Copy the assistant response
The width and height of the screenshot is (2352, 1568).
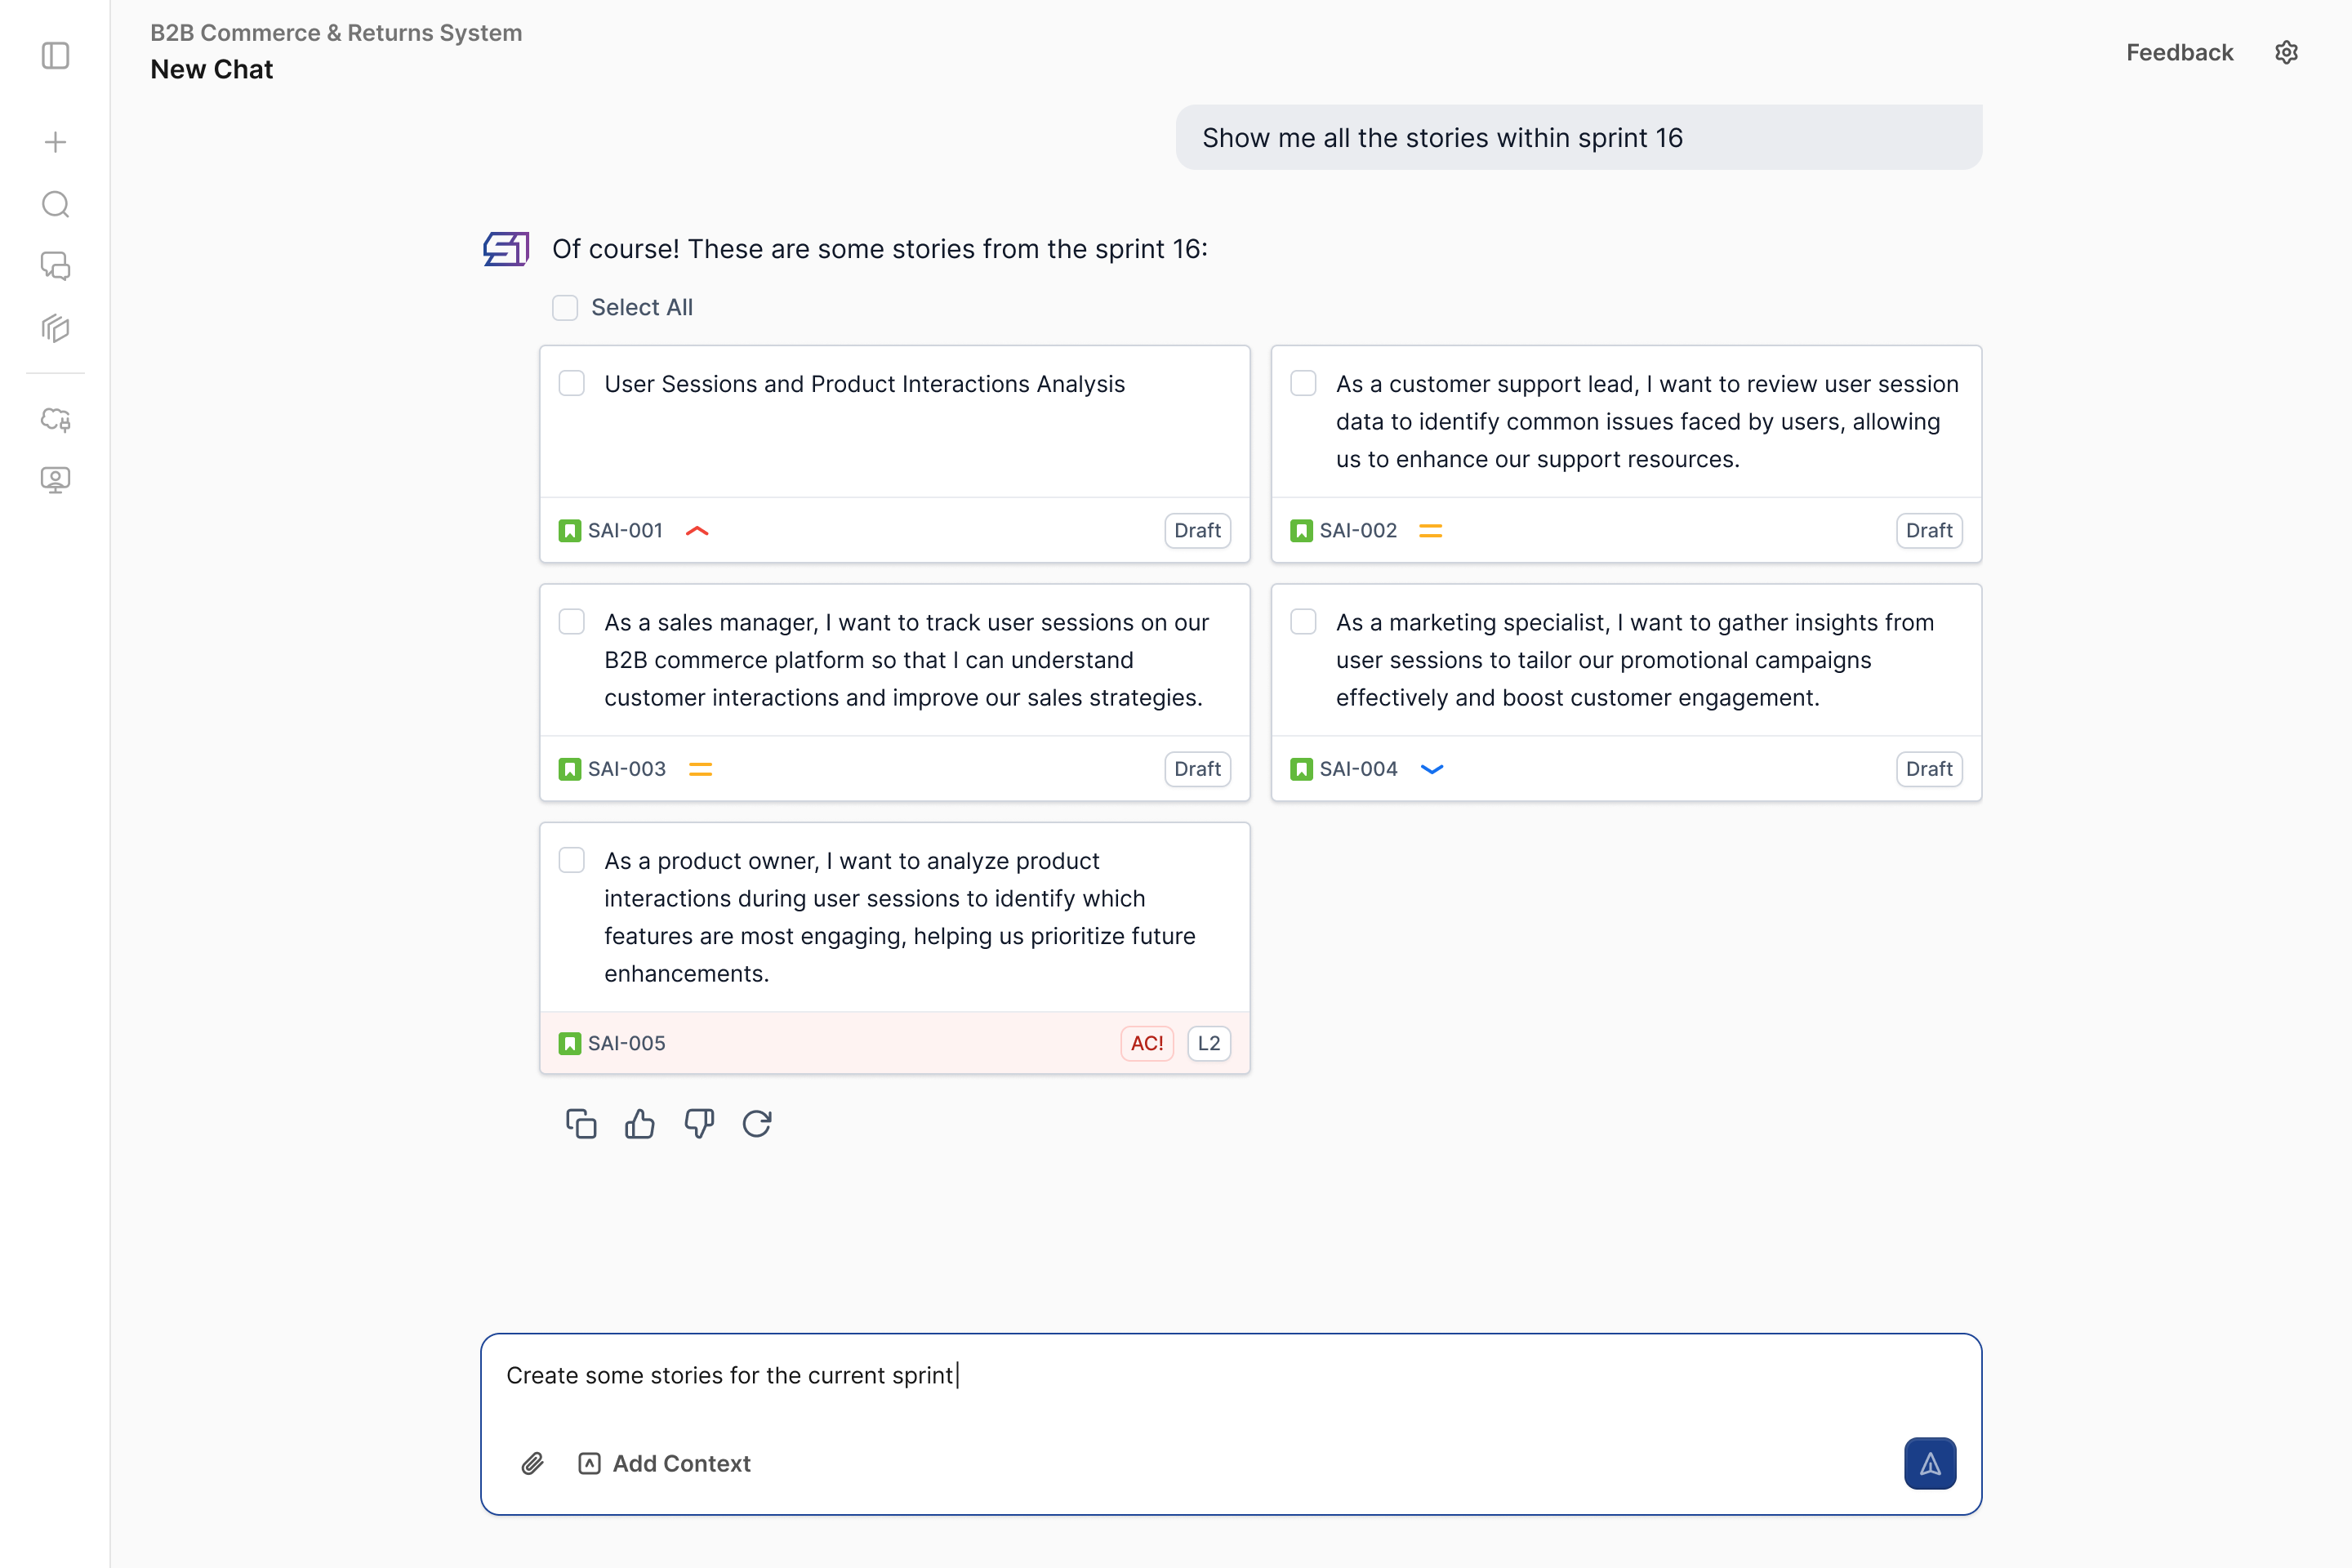(581, 1124)
